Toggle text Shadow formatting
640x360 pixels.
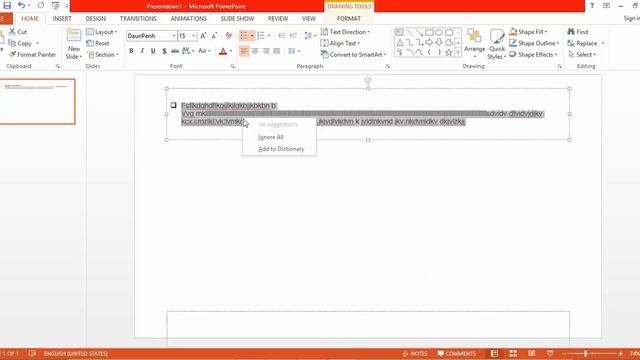pyautogui.click(x=164, y=51)
